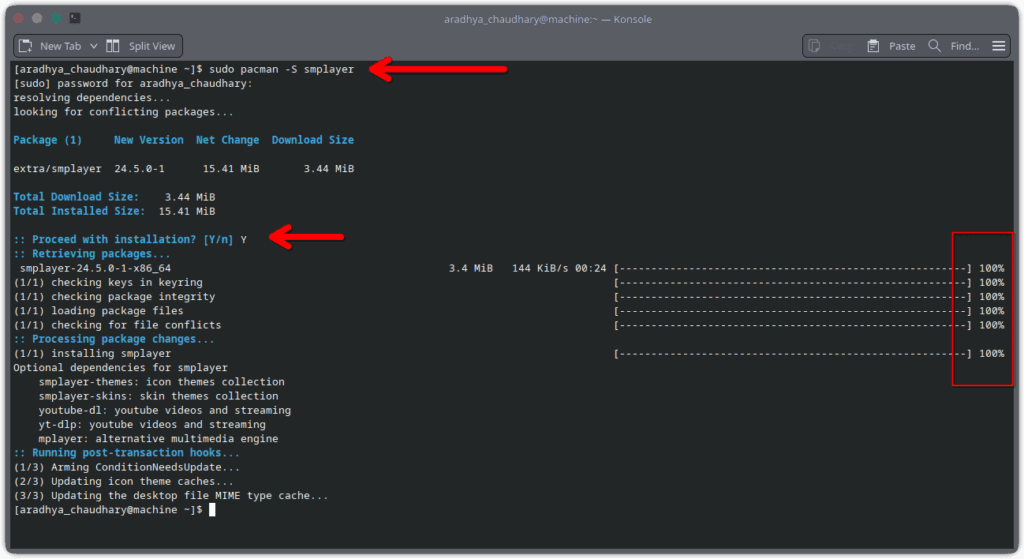Screen dimensions: 1024x559
Task: Click 'yt-dlp: youtube videos and streaming' line
Action: [152, 425]
